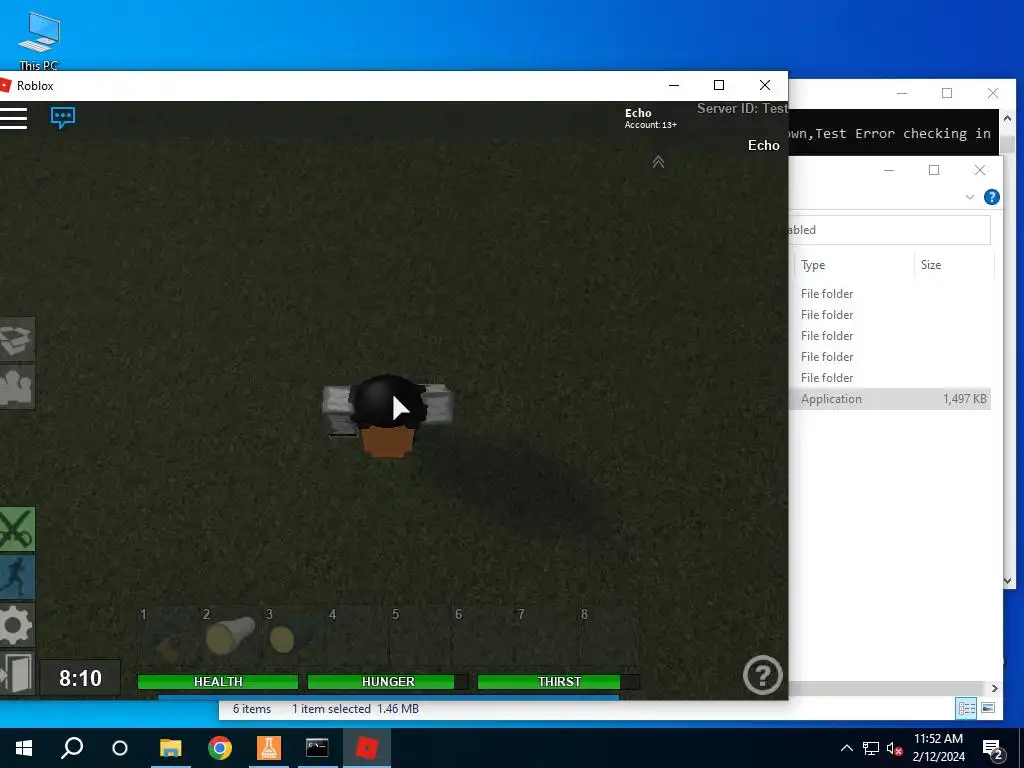Open This PC desktop icon

coord(39,40)
